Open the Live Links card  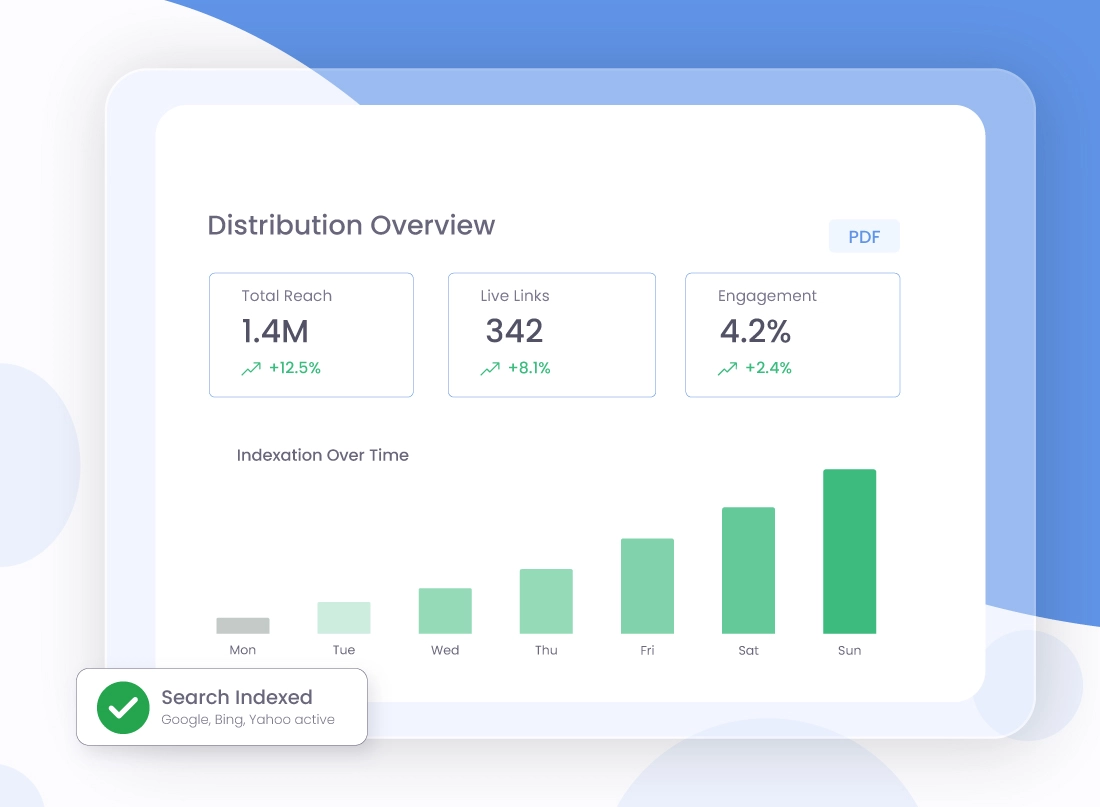coord(552,335)
